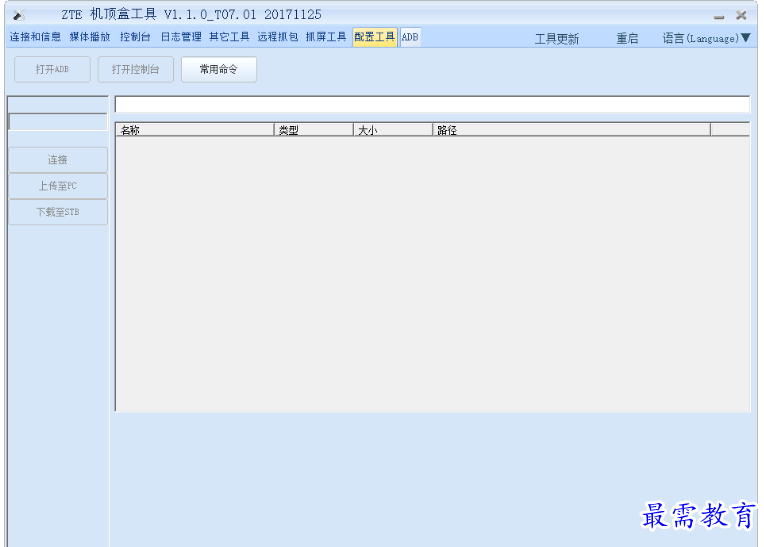The image size is (764, 547).
Task: Click the 打开控制台 button
Action: 135,69
